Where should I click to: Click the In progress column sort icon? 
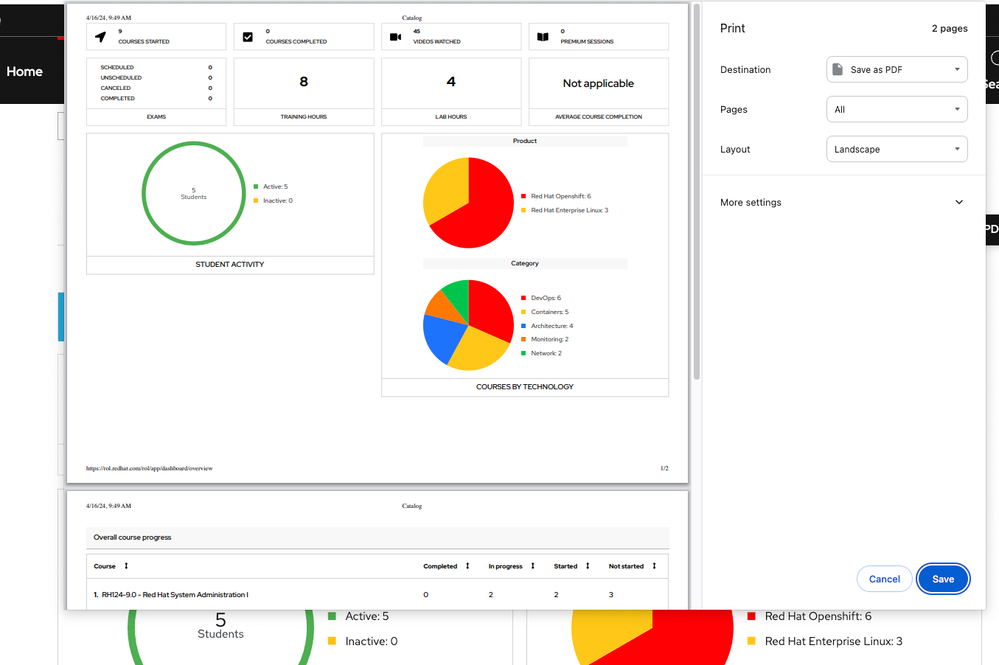pyautogui.click(x=532, y=566)
